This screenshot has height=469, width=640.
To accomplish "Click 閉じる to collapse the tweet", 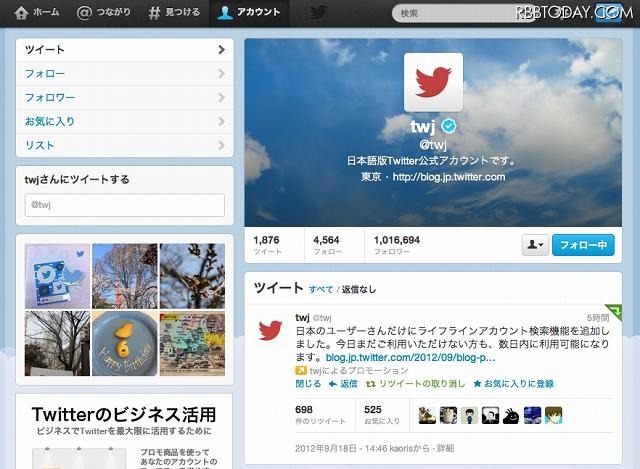I will [308, 384].
